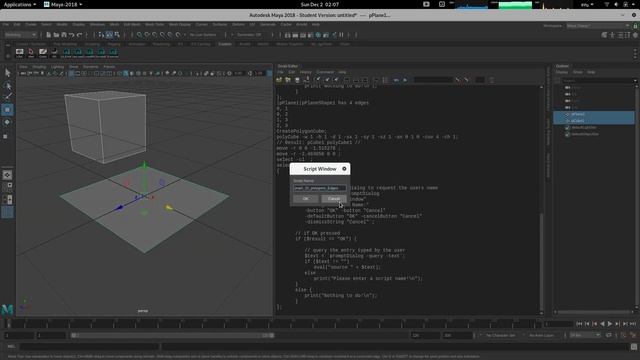Execute all icon in Script Editor toolbar
This screenshot has height=360, width=640.
coord(396,80)
